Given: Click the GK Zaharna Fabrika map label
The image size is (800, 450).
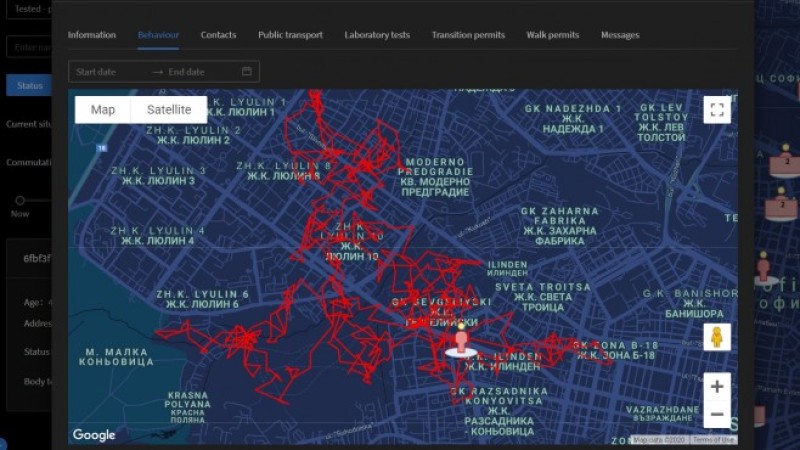Looking at the screenshot, I should [x=560, y=226].
